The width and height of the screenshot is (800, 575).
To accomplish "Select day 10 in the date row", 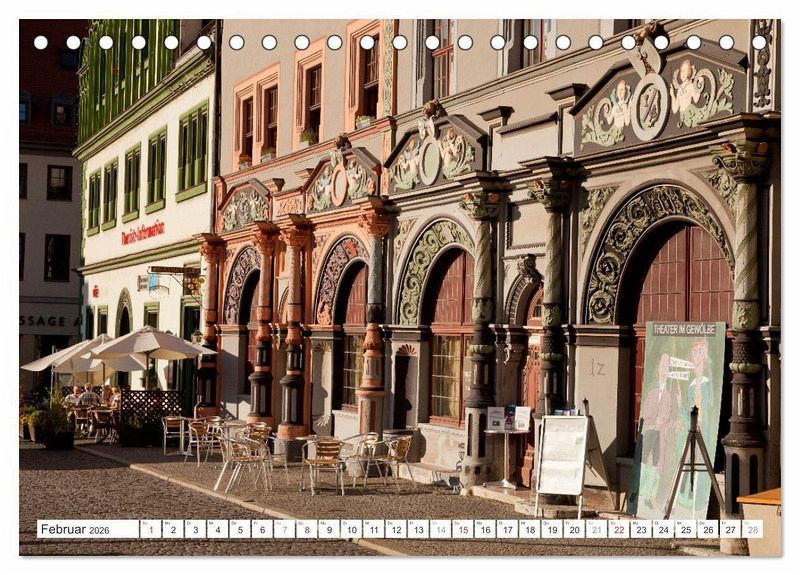I will (351, 529).
